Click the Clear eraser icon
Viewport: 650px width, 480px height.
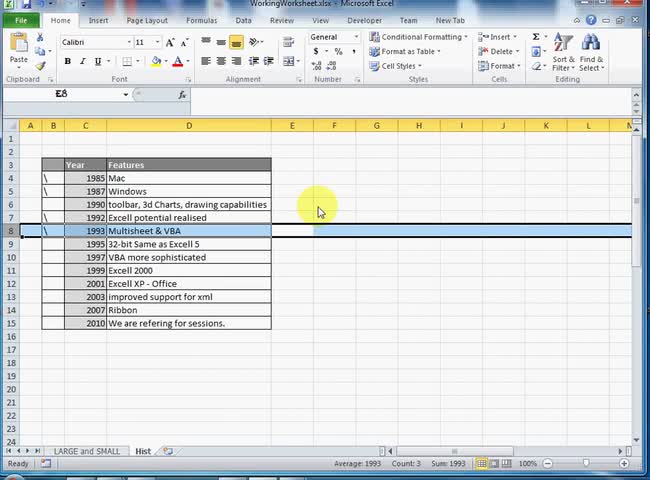pyautogui.click(x=536, y=66)
